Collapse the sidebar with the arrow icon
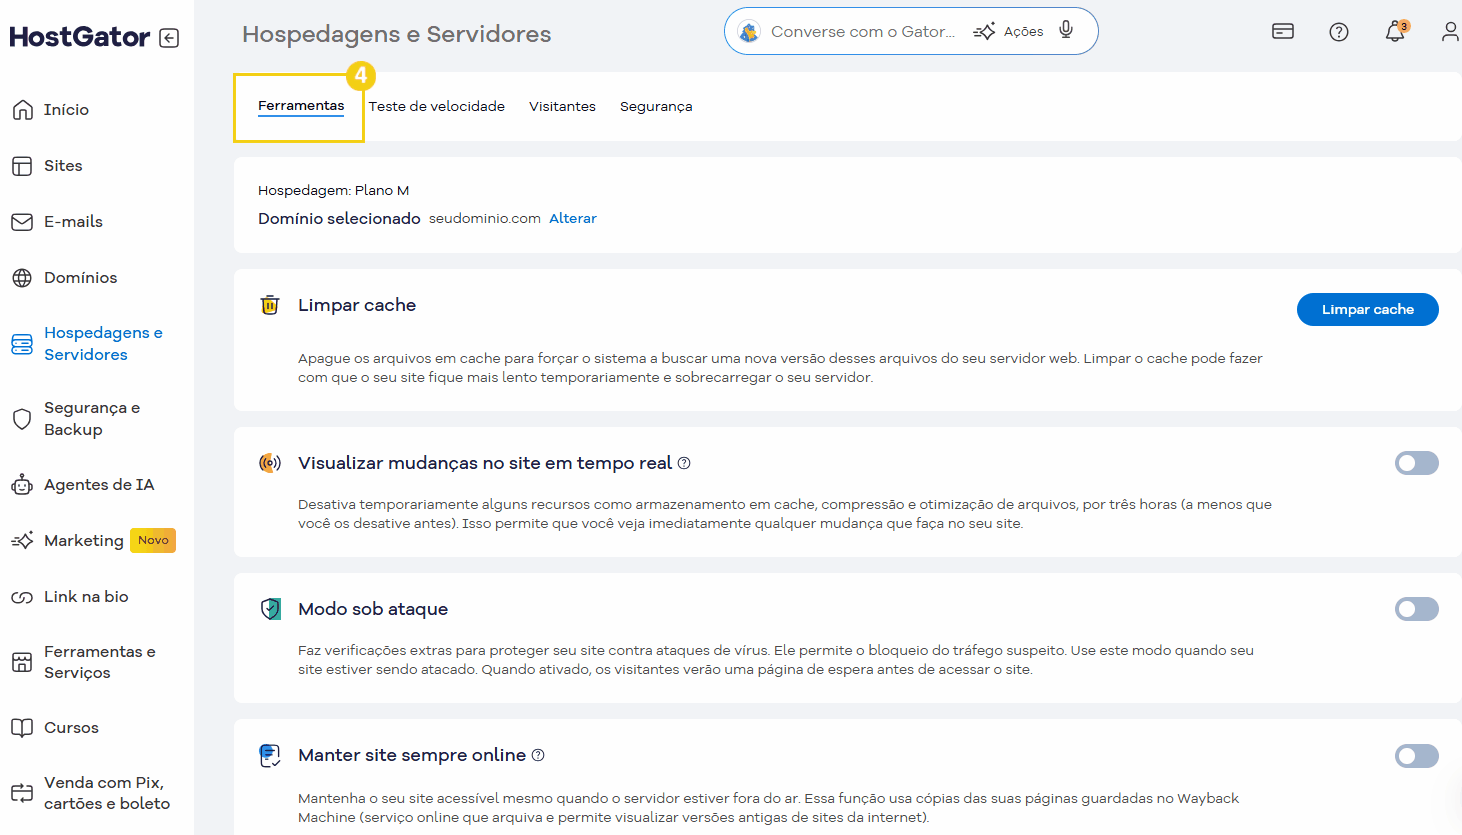This screenshot has width=1462, height=835. pyautogui.click(x=170, y=36)
